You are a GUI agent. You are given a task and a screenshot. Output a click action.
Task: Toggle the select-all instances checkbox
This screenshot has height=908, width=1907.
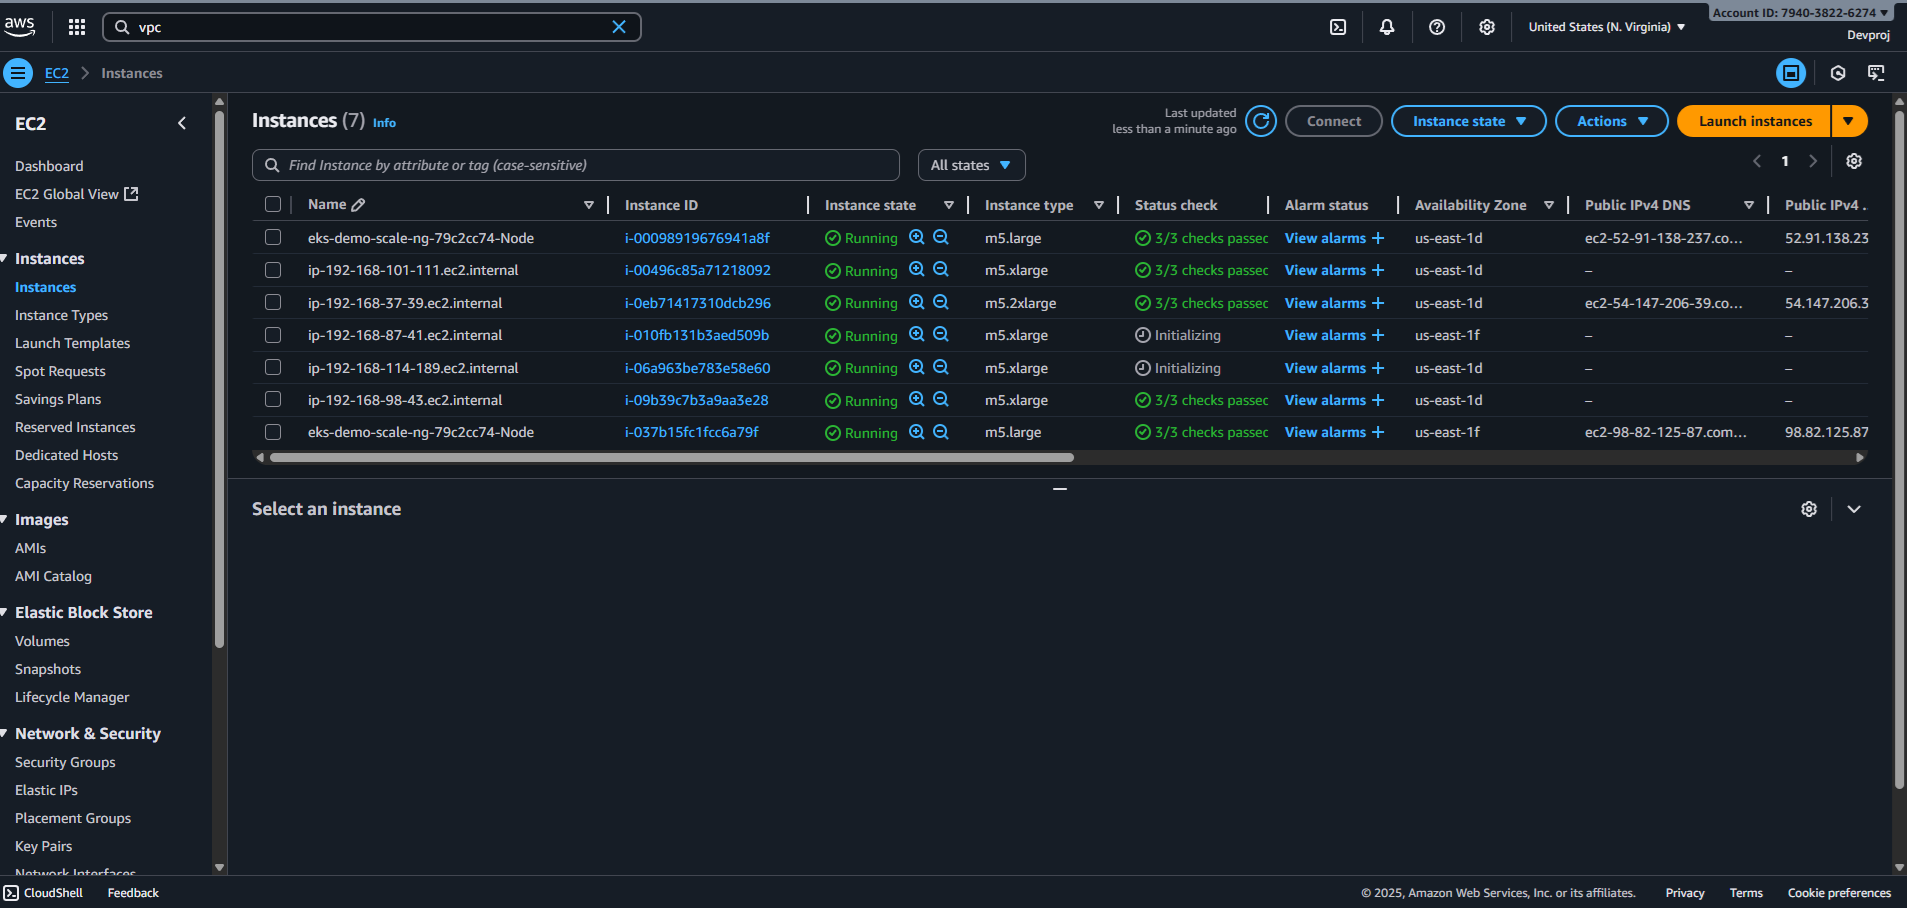pos(273,205)
